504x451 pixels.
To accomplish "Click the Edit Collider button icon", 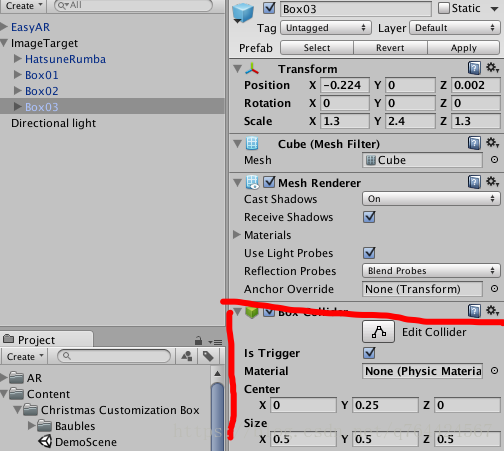I will 379,332.
